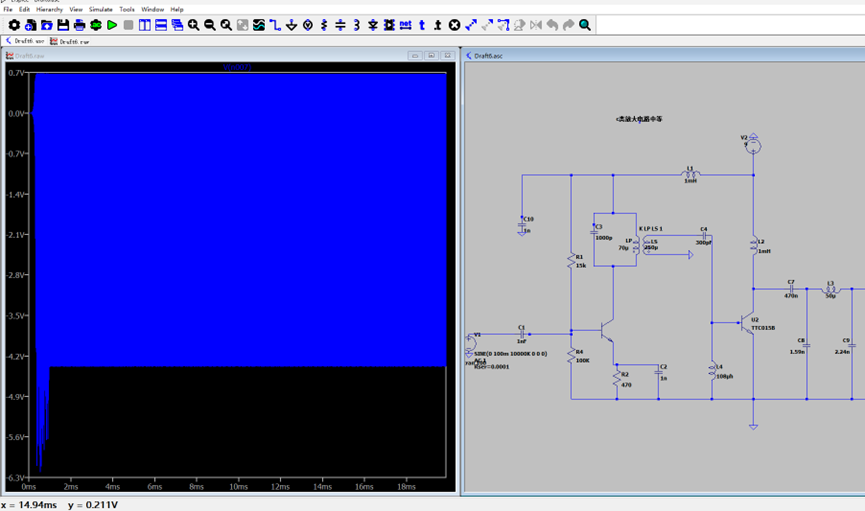Add a SPICE directive
865x511 pixels.
click(438, 25)
